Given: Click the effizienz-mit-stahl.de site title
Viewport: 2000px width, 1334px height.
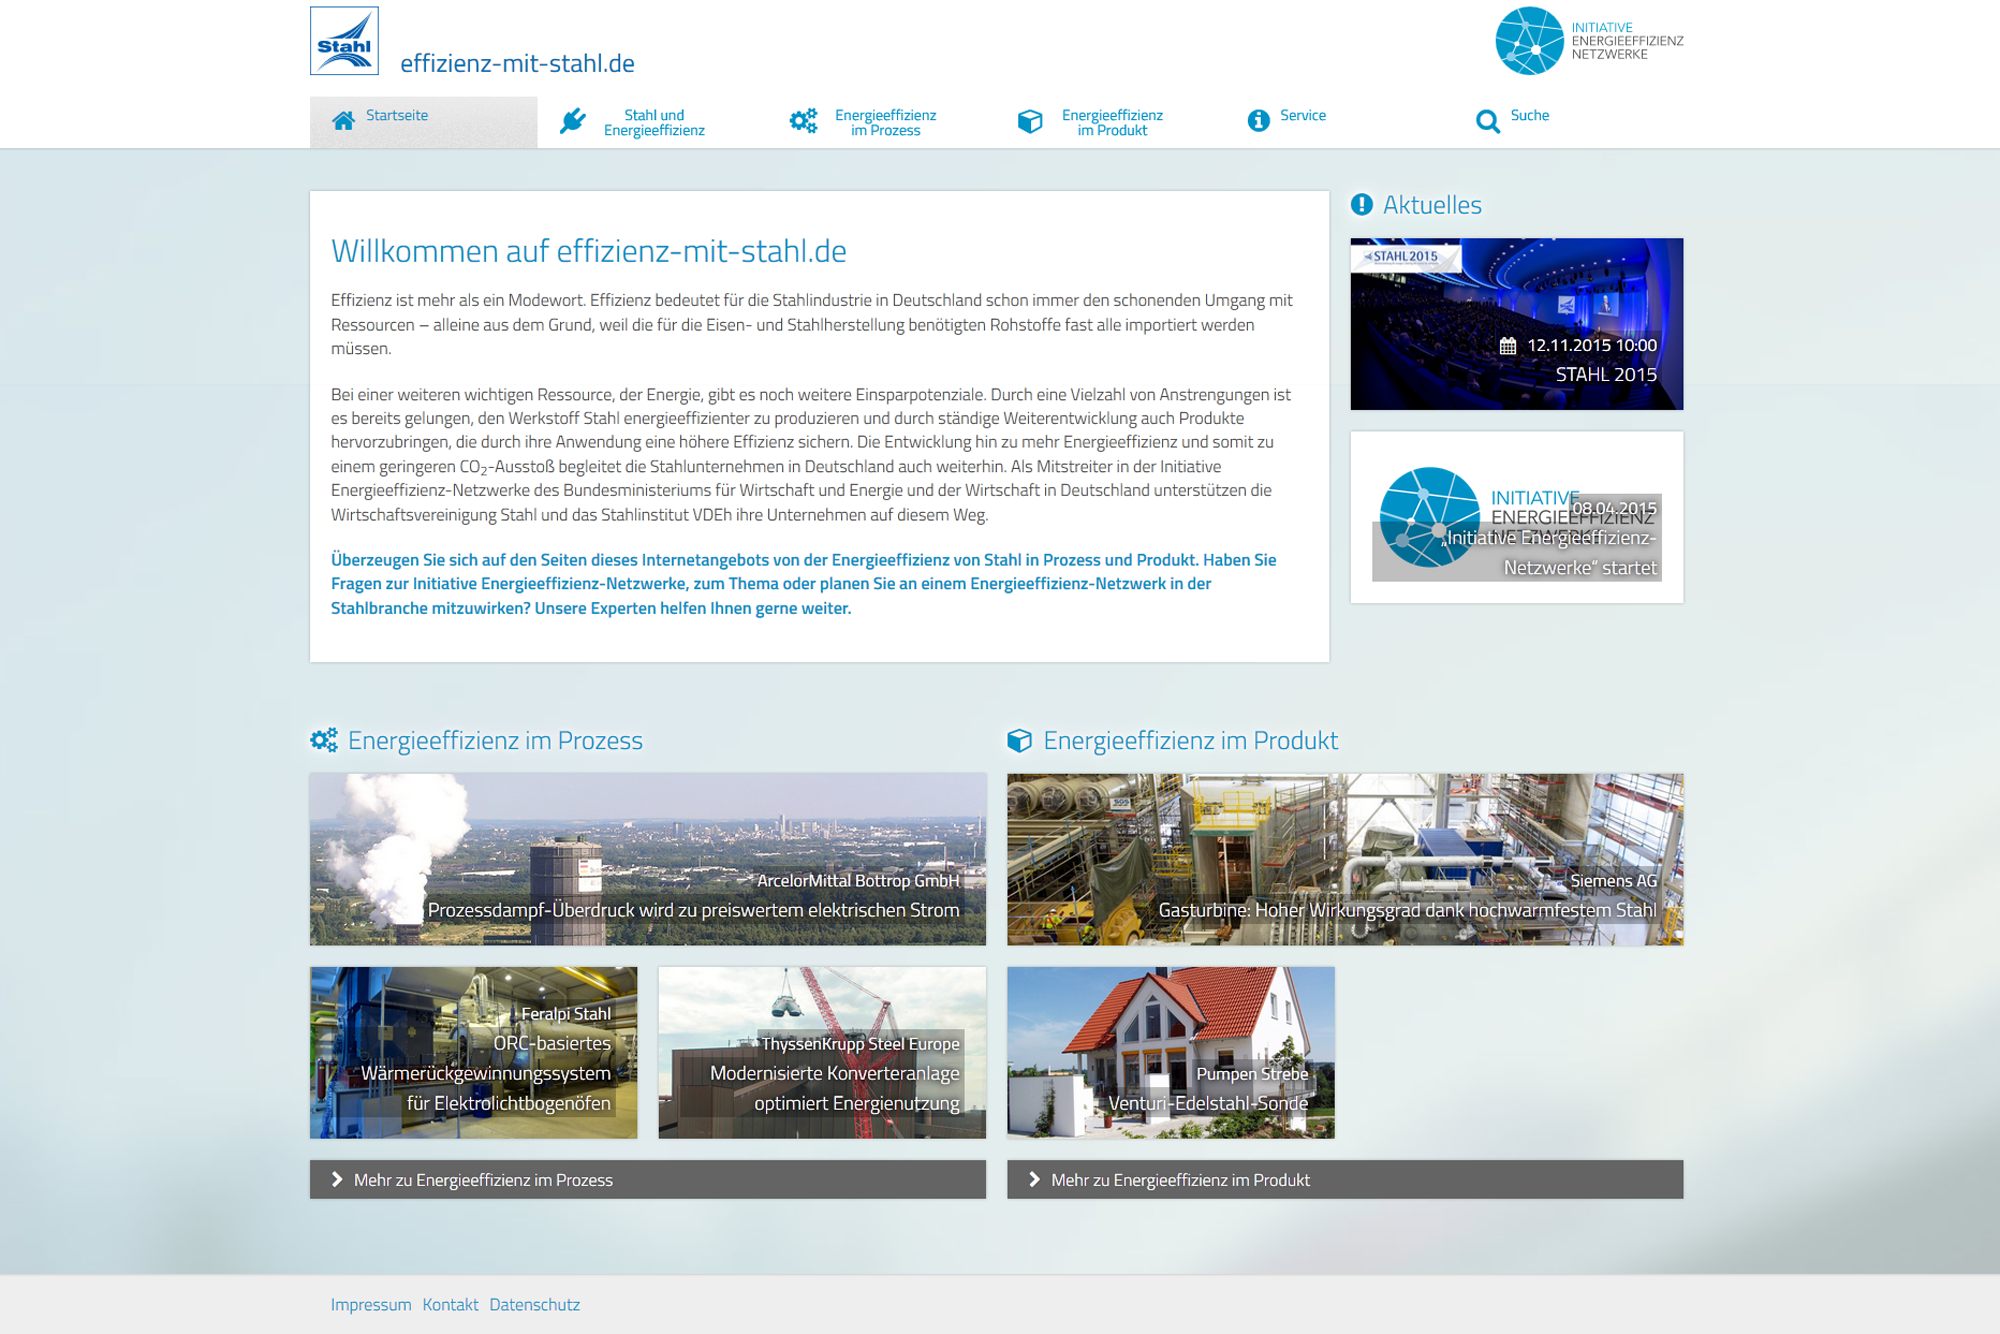Looking at the screenshot, I should click(x=517, y=63).
